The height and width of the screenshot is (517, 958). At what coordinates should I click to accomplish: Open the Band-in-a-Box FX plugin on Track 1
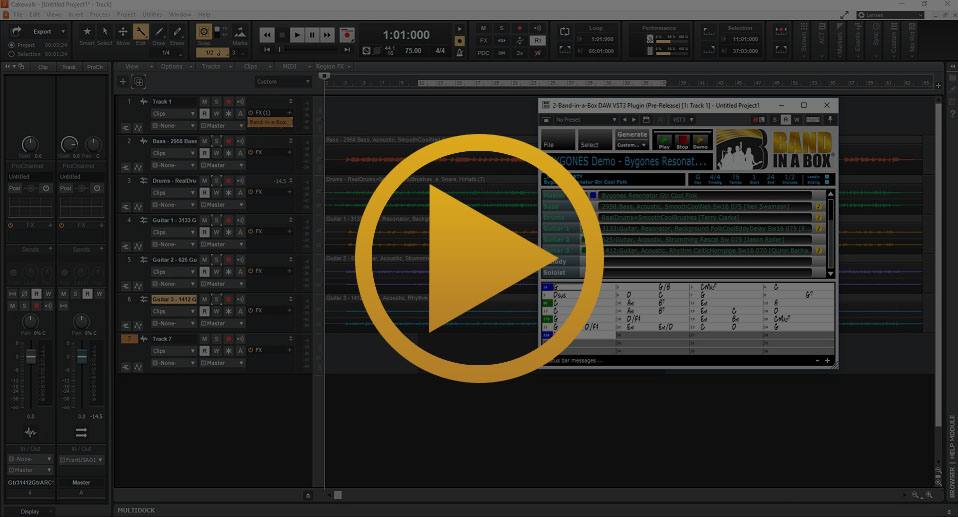pos(270,122)
